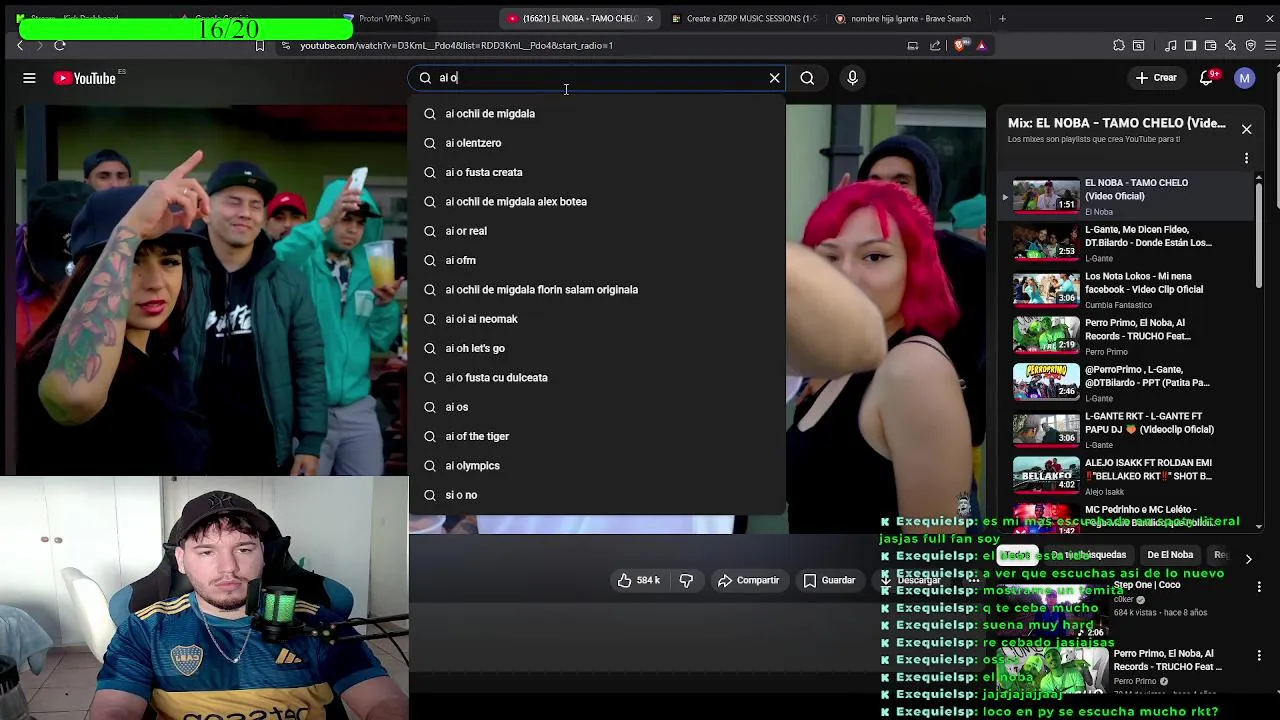1280x720 pixels.
Task: Open Brave Shields lion icon
Action: pyautogui.click(x=961, y=45)
